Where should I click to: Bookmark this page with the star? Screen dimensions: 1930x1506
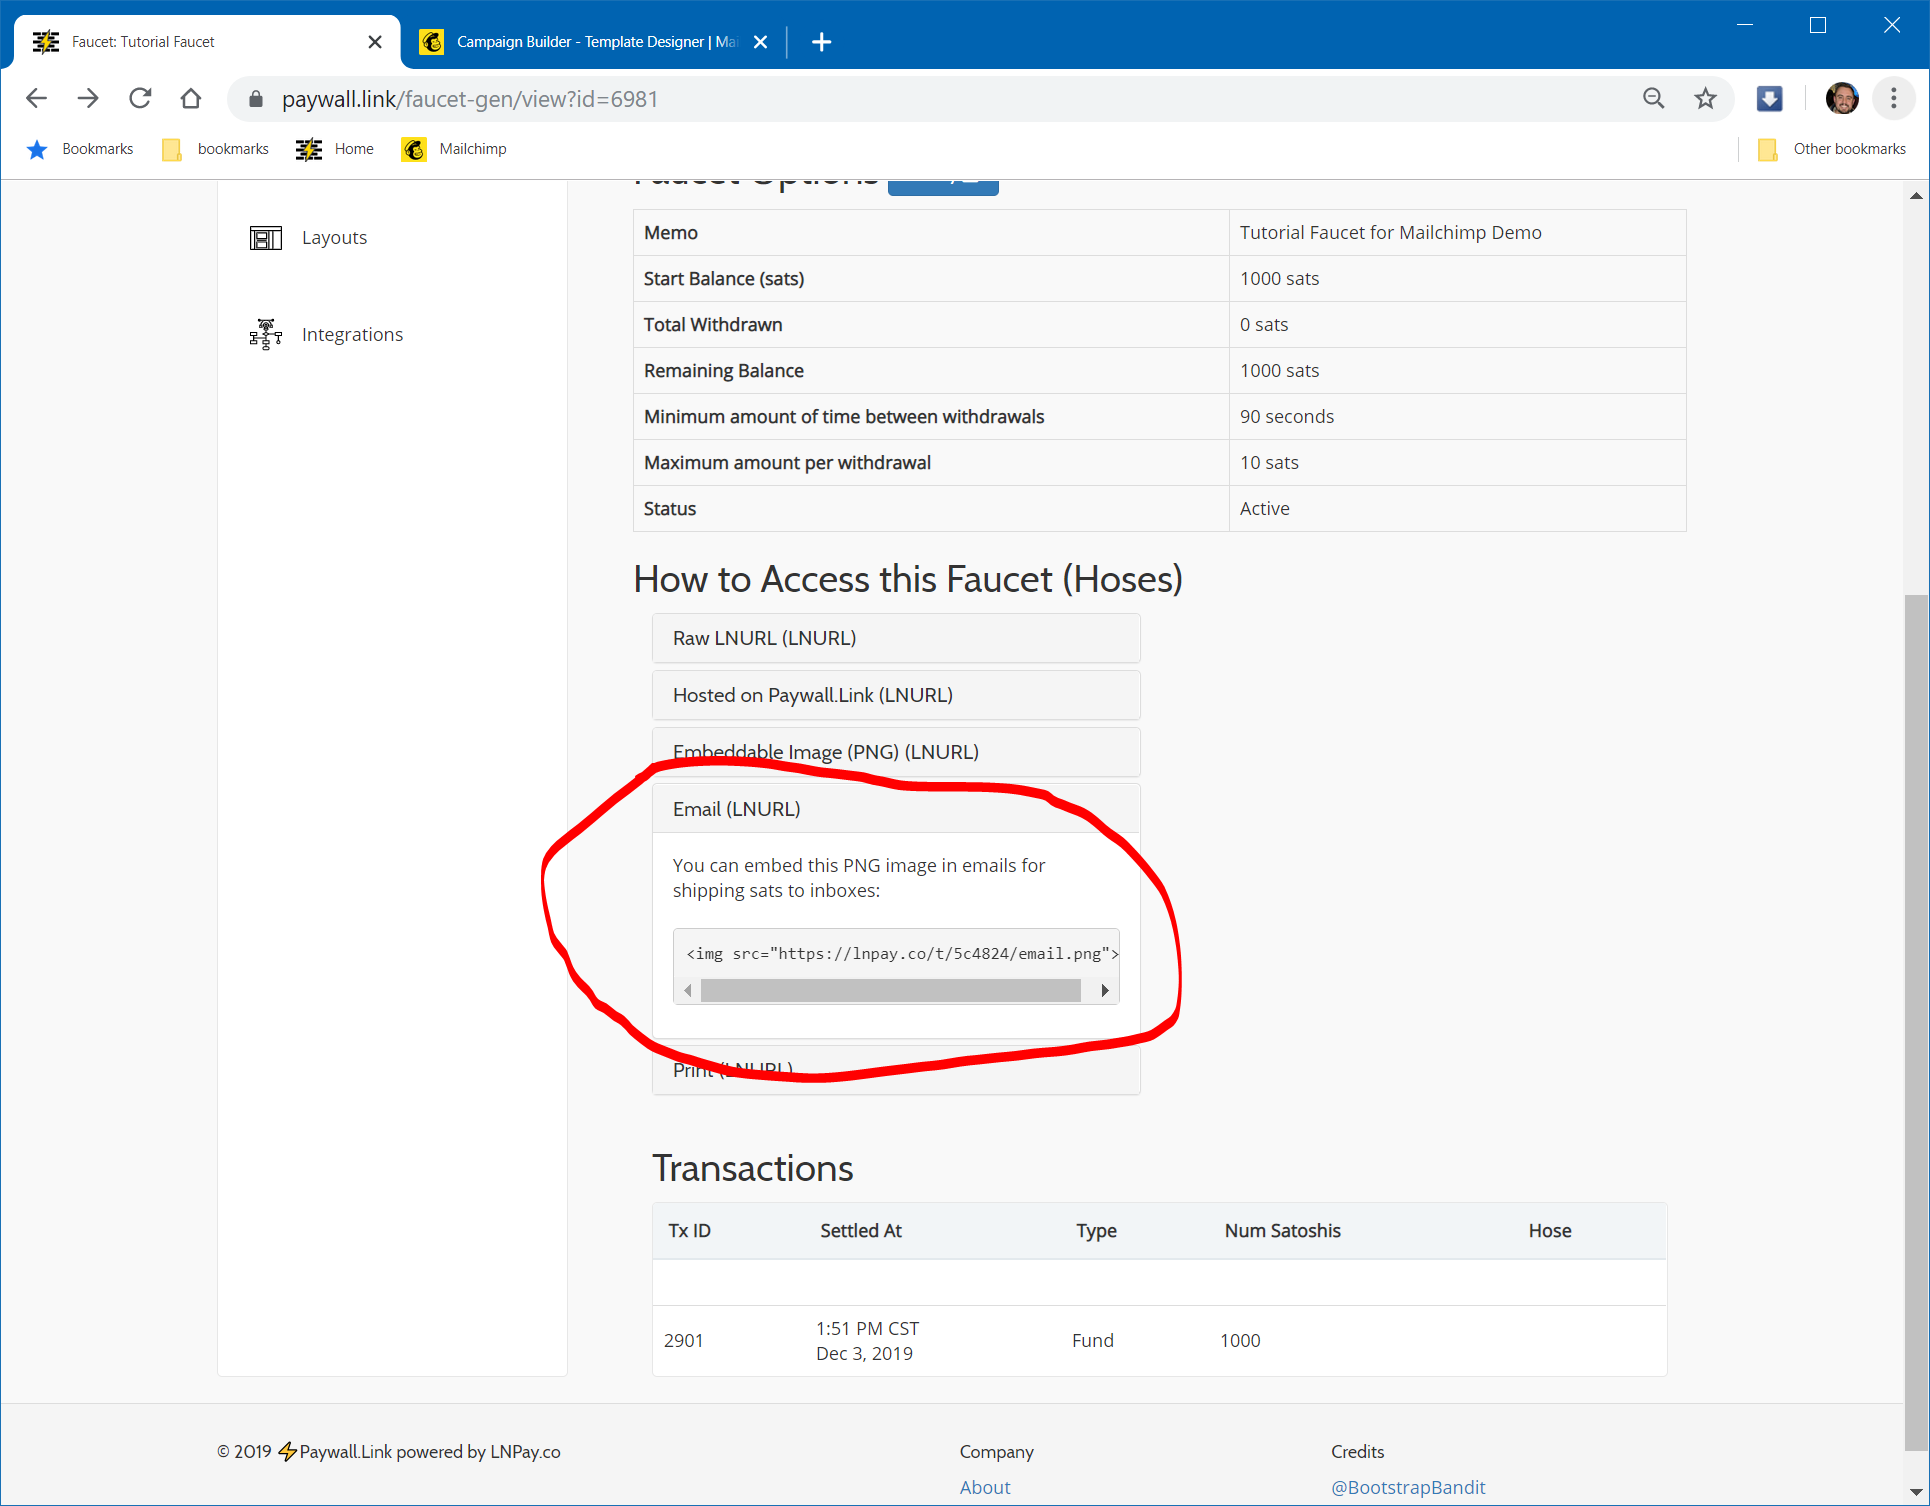[x=1705, y=98]
